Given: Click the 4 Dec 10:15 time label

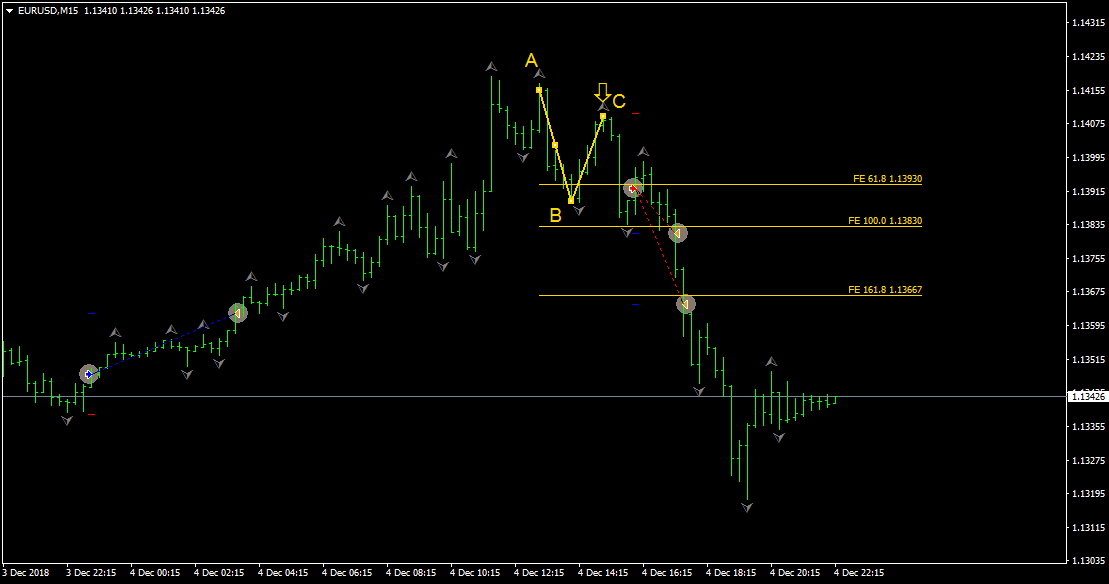Looking at the screenshot, I should click(x=475, y=573).
